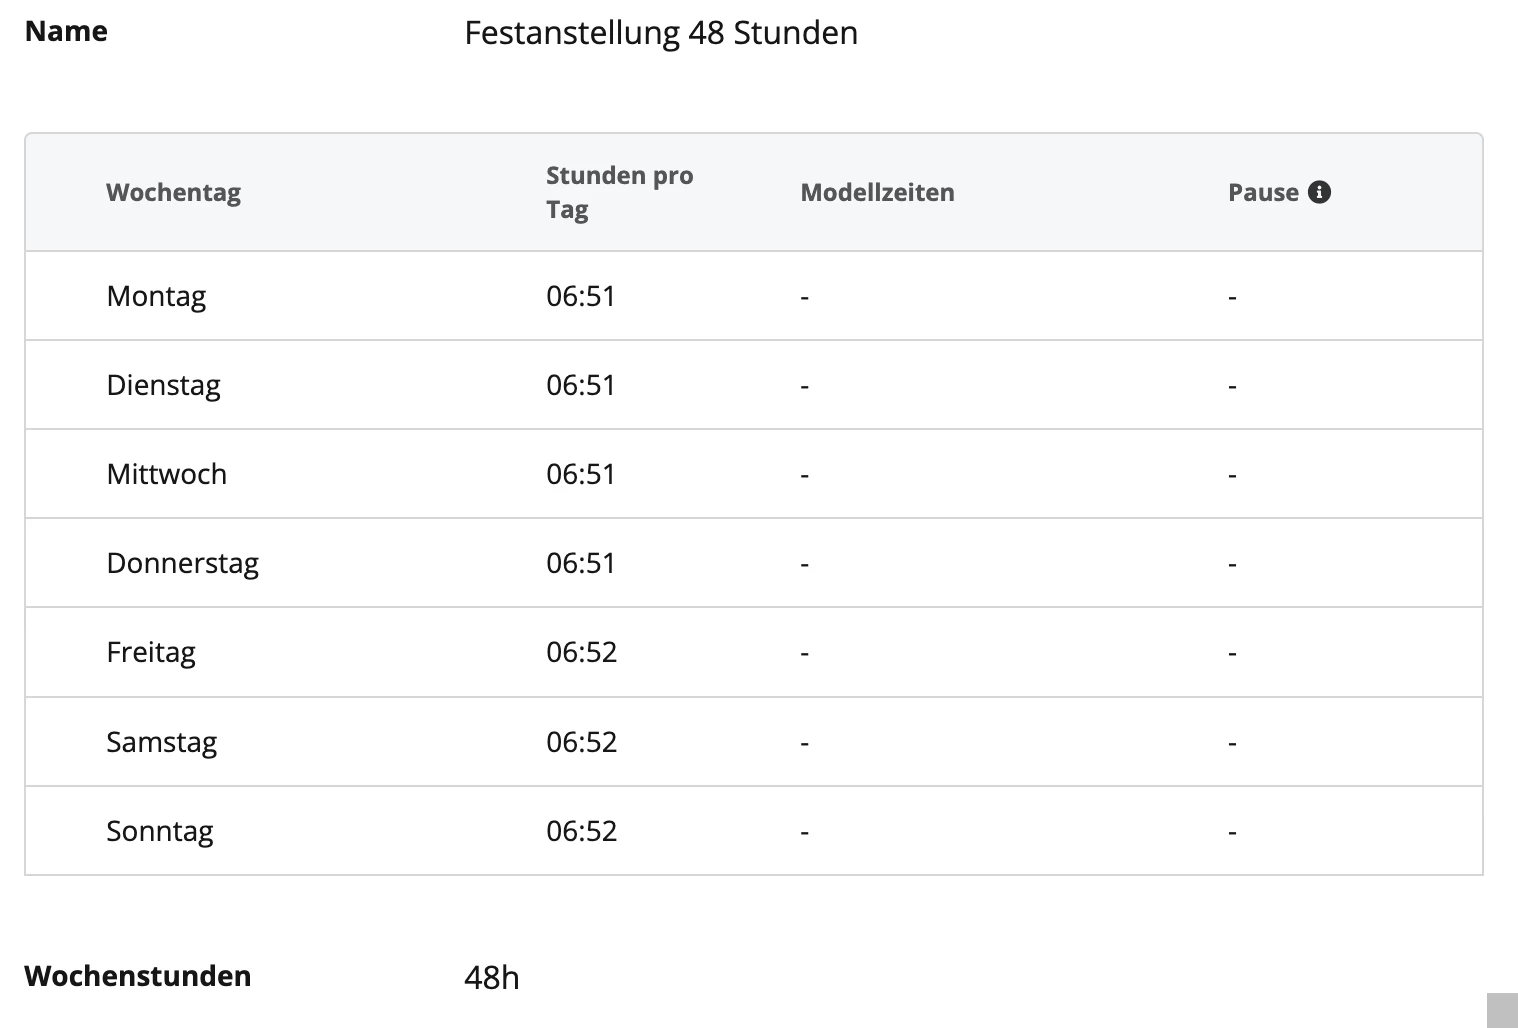Click the name Festanstellung 48 Stunden
1518x1028 pixels.
[661, 33]
